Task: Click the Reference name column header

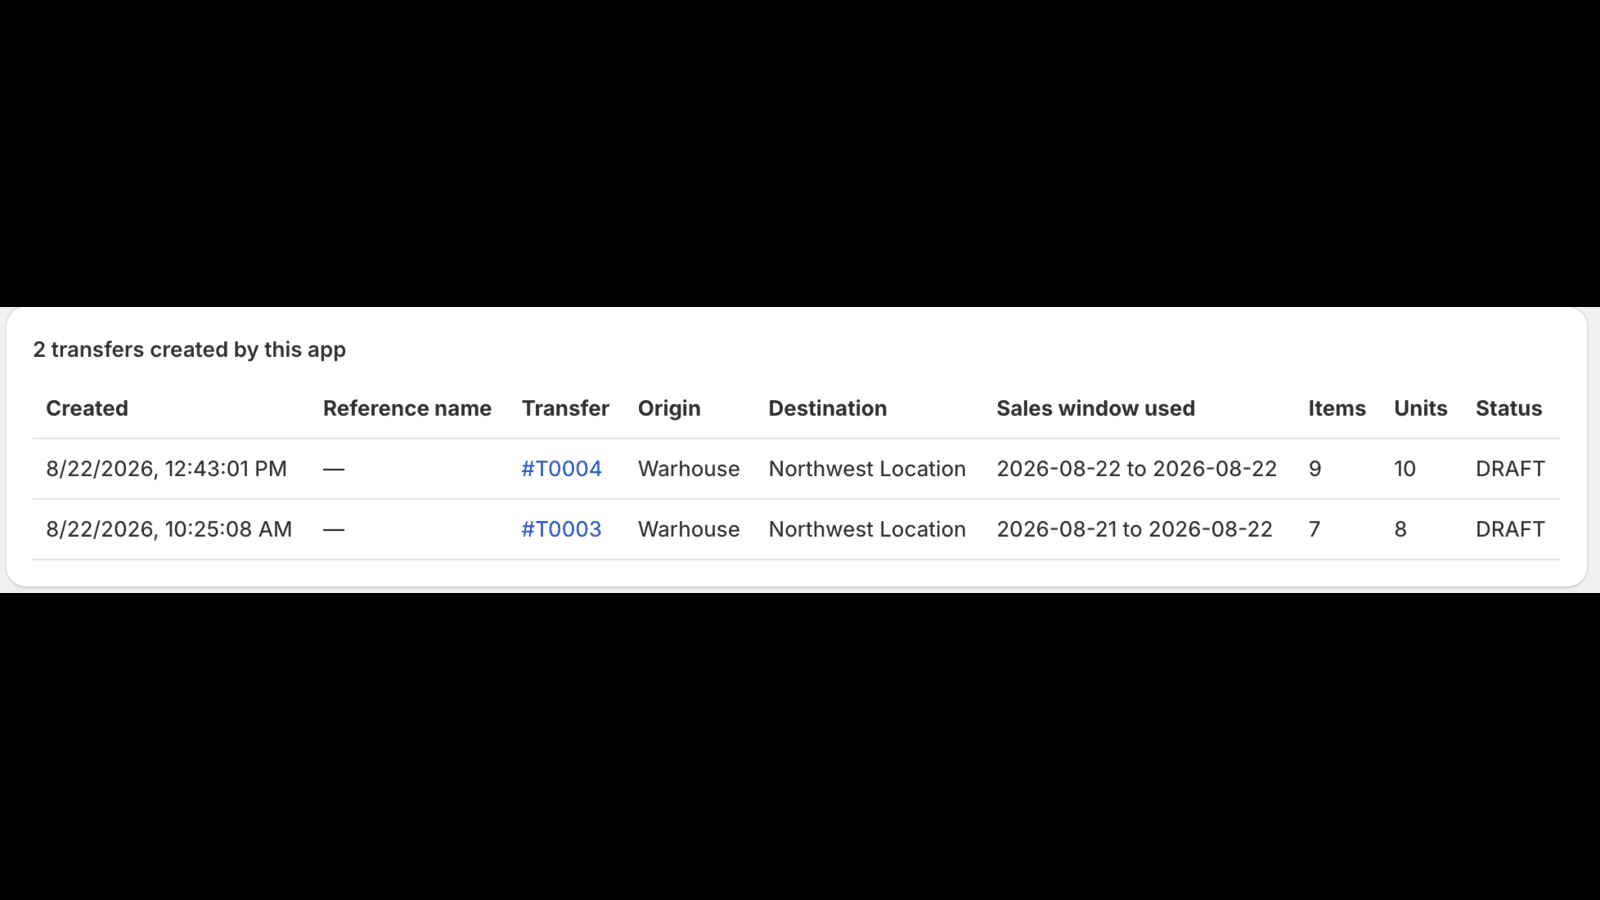Action: click(407, 408)
